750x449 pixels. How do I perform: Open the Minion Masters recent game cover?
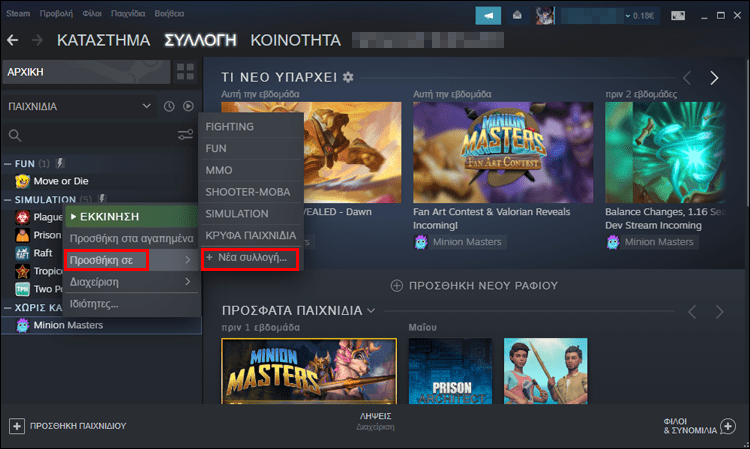309,371
